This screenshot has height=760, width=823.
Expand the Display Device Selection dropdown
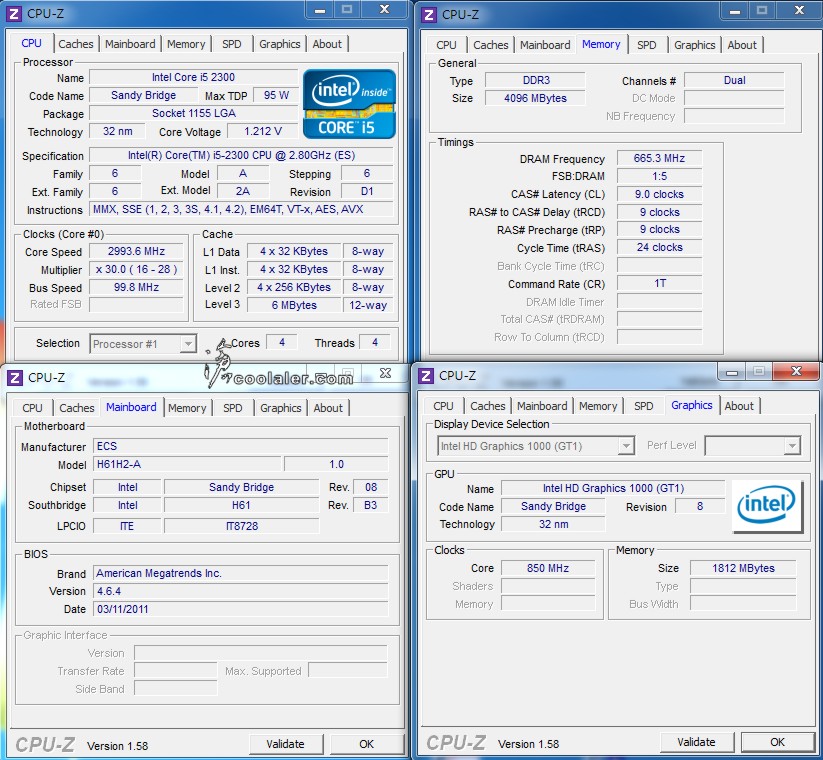tap(536, 446)
